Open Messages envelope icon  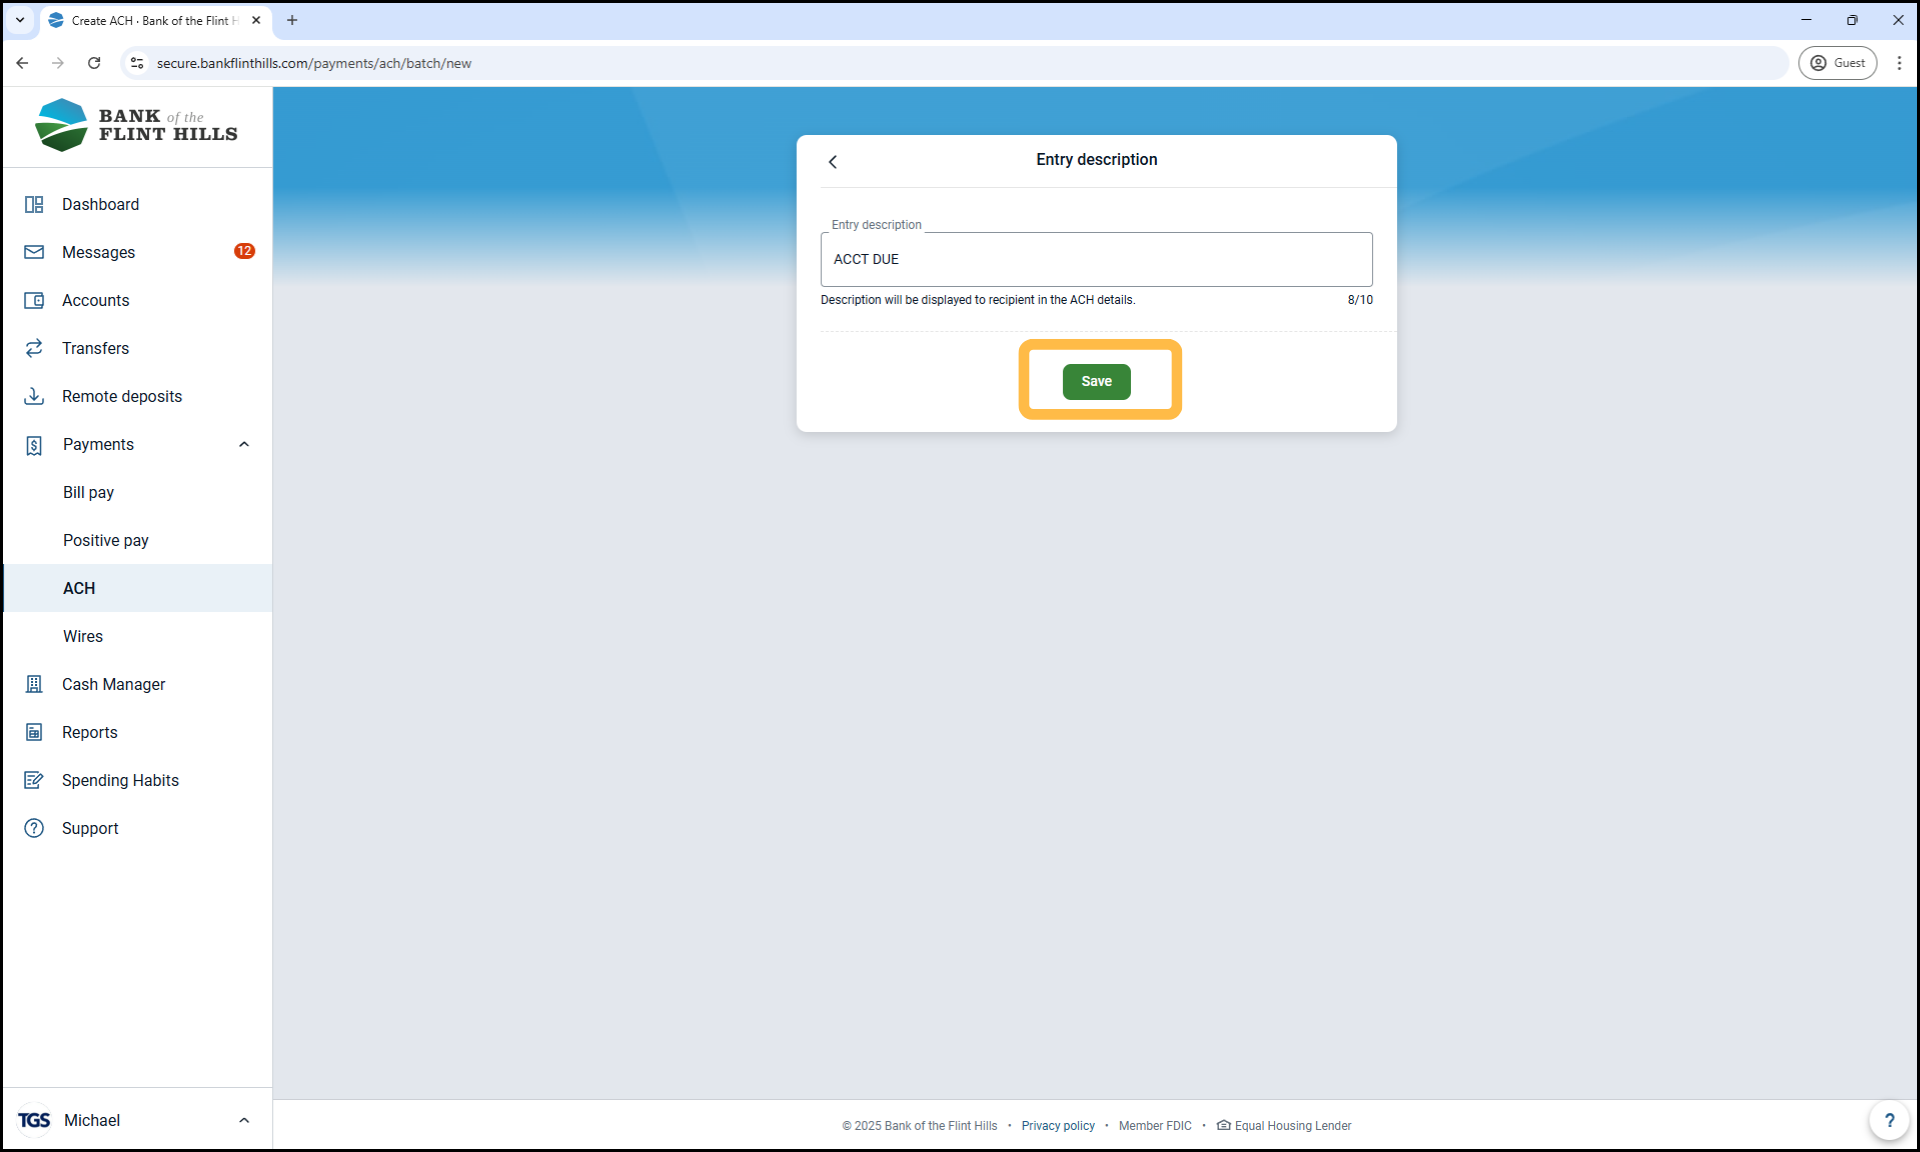pos(34,252)
